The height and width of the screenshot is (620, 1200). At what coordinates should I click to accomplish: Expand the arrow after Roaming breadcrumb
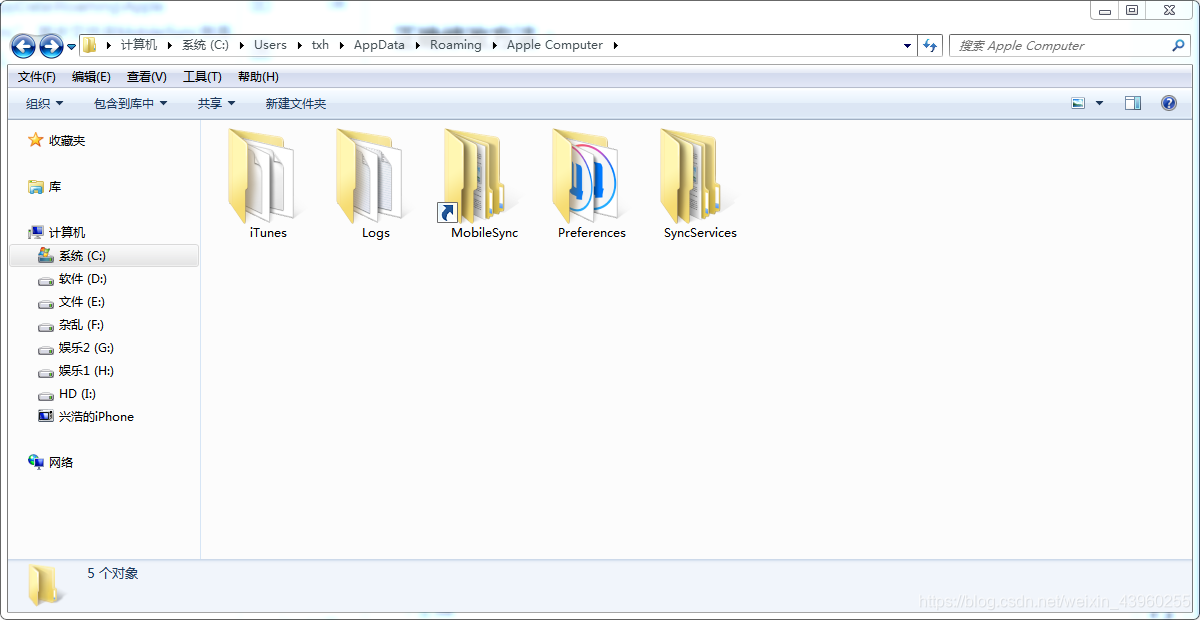(x=494, y=45)
